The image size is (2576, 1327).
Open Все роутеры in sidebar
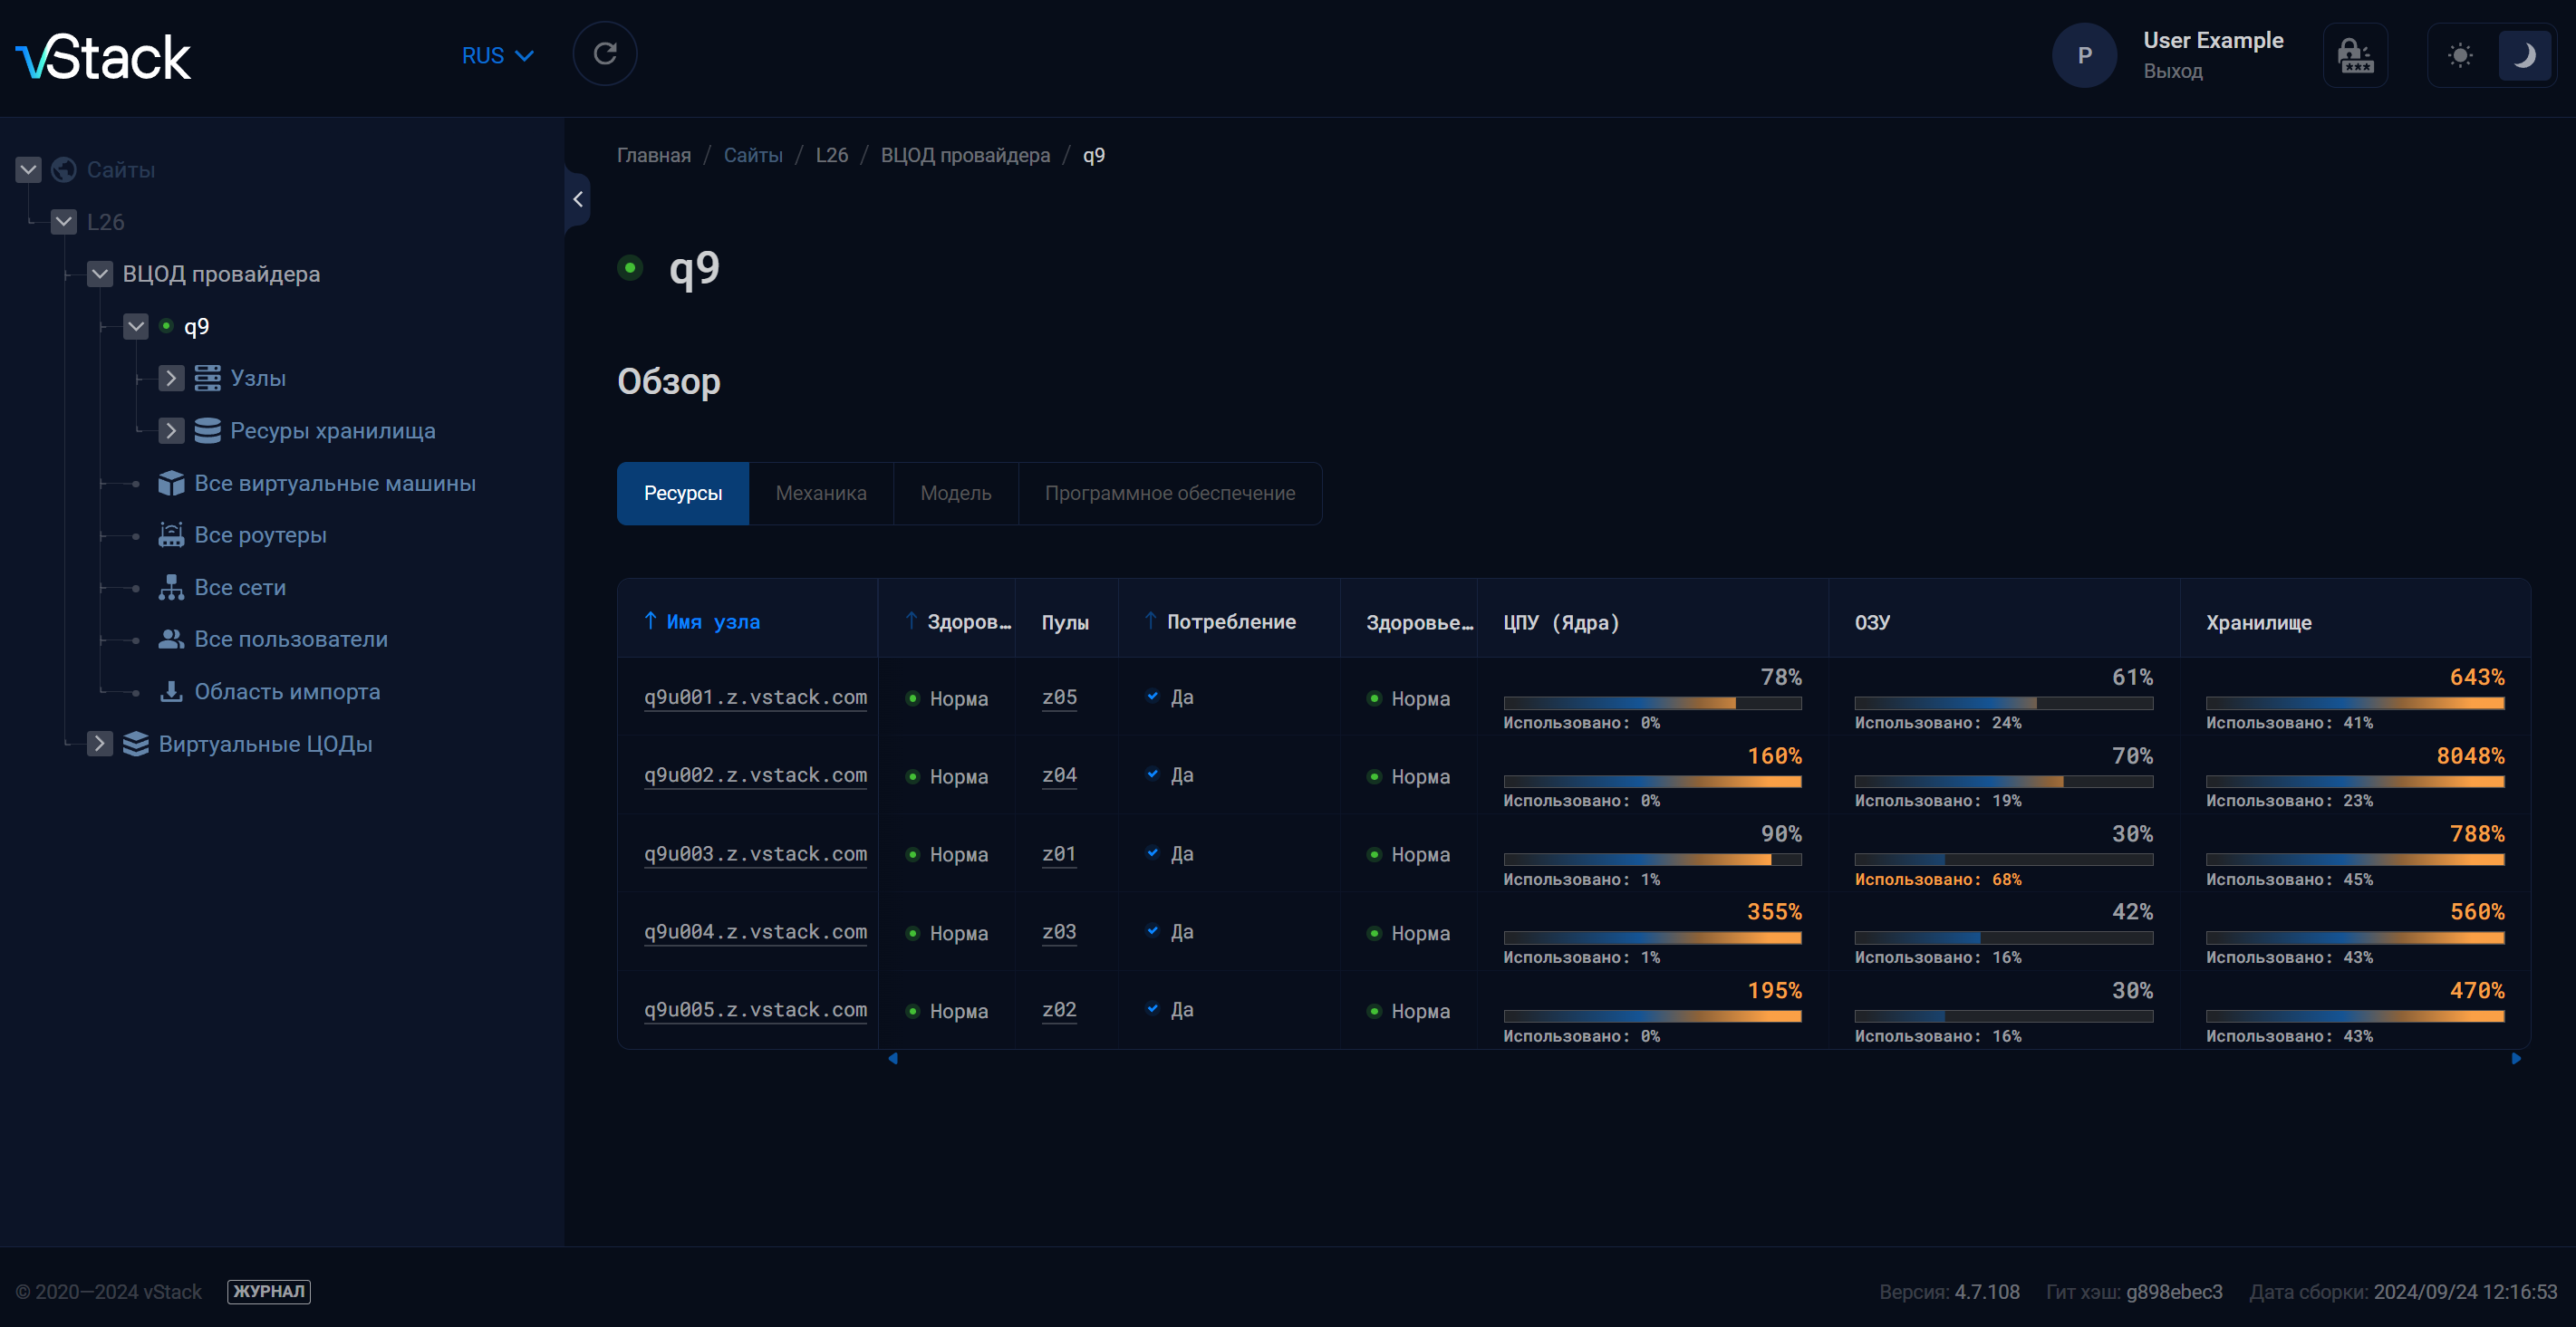(260, 535)
